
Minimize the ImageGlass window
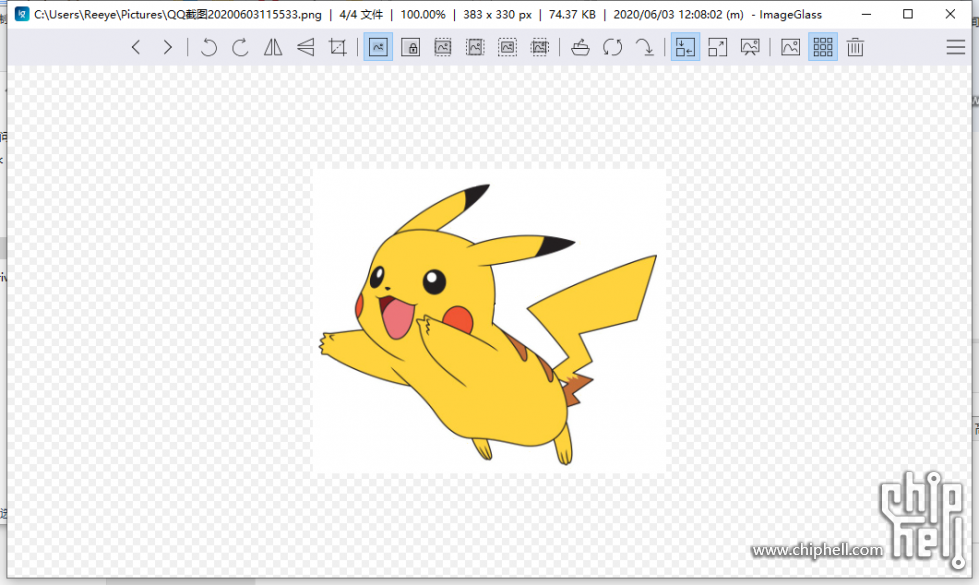point(867,14)
